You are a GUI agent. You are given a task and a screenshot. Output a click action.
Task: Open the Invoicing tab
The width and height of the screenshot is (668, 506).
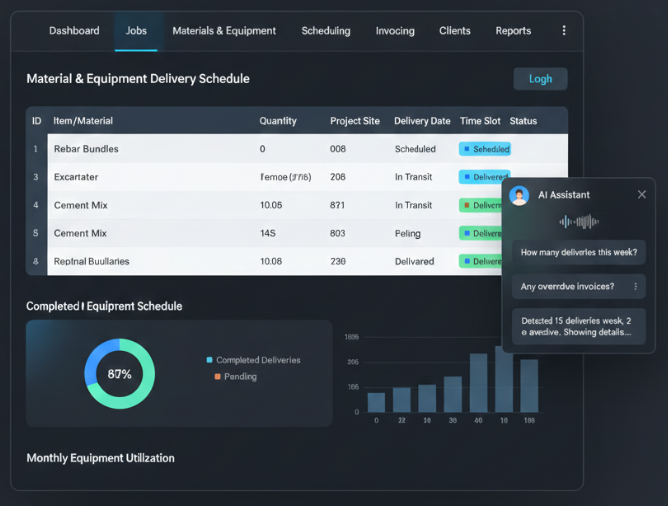[395, 31]
